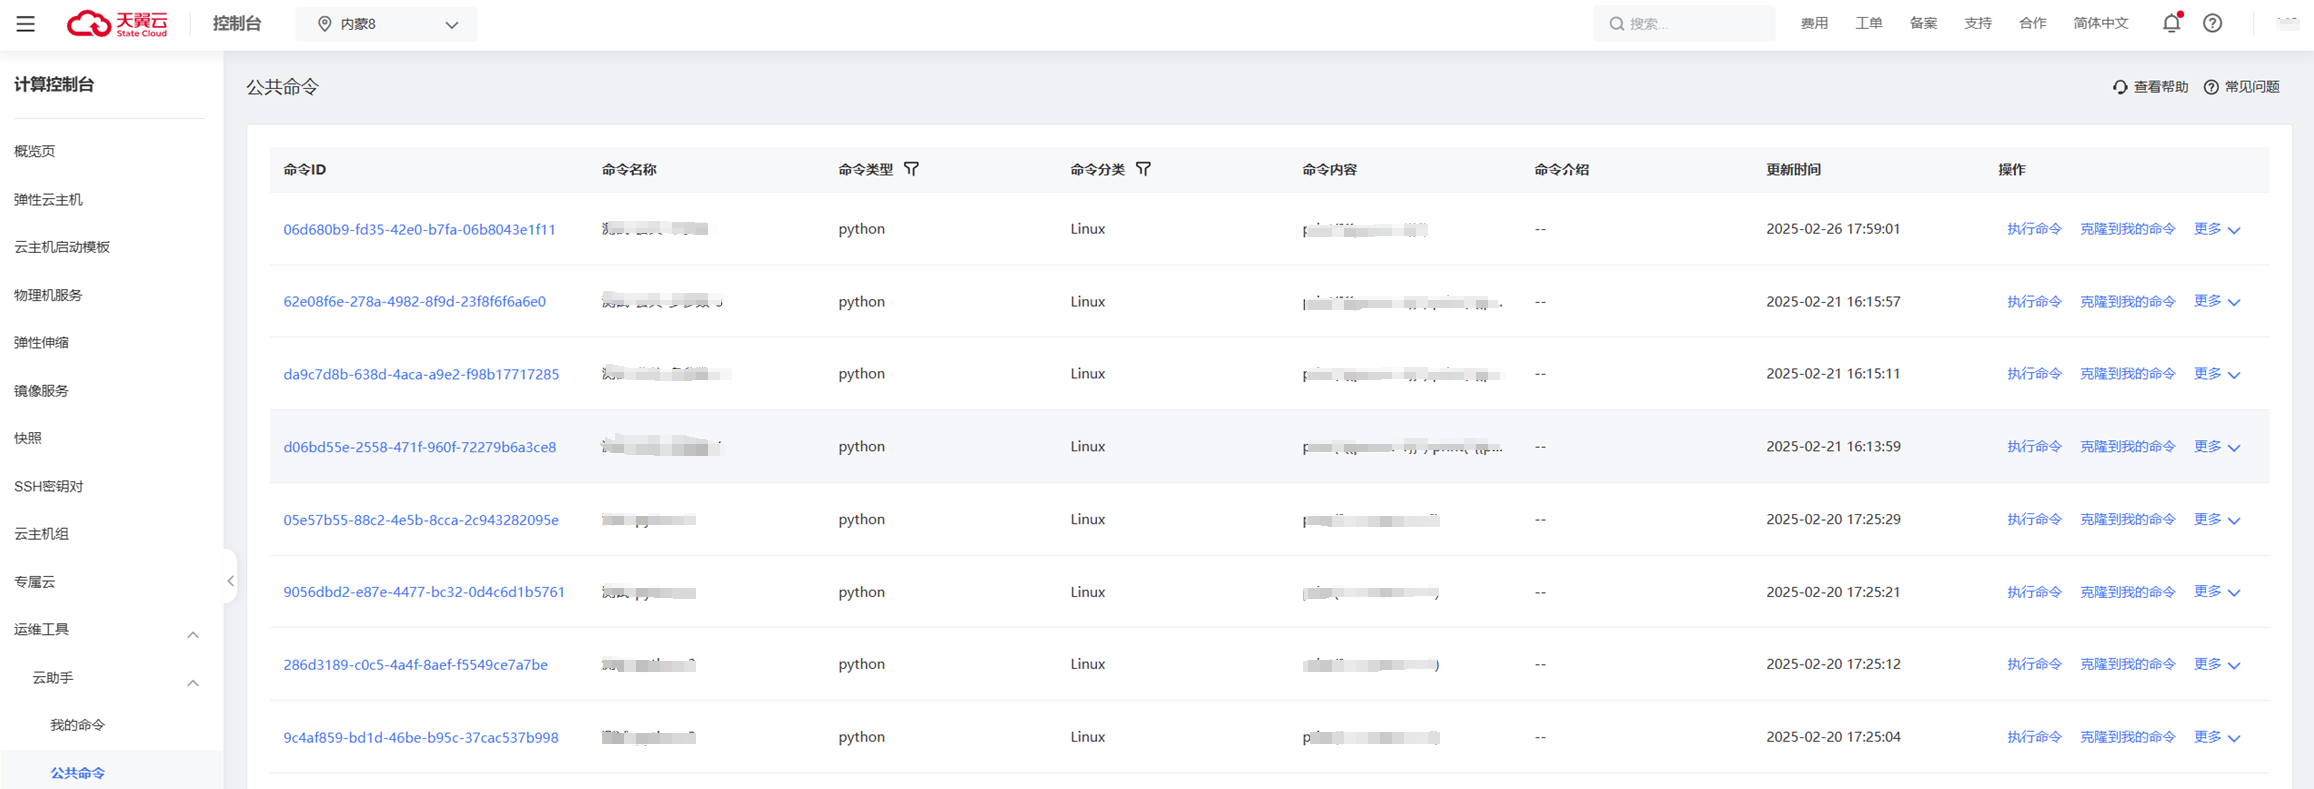2314x789 pixels.
Task: Click 克隆到我的命令 for command da9c7d8b
Action: tap(2127, 374)
